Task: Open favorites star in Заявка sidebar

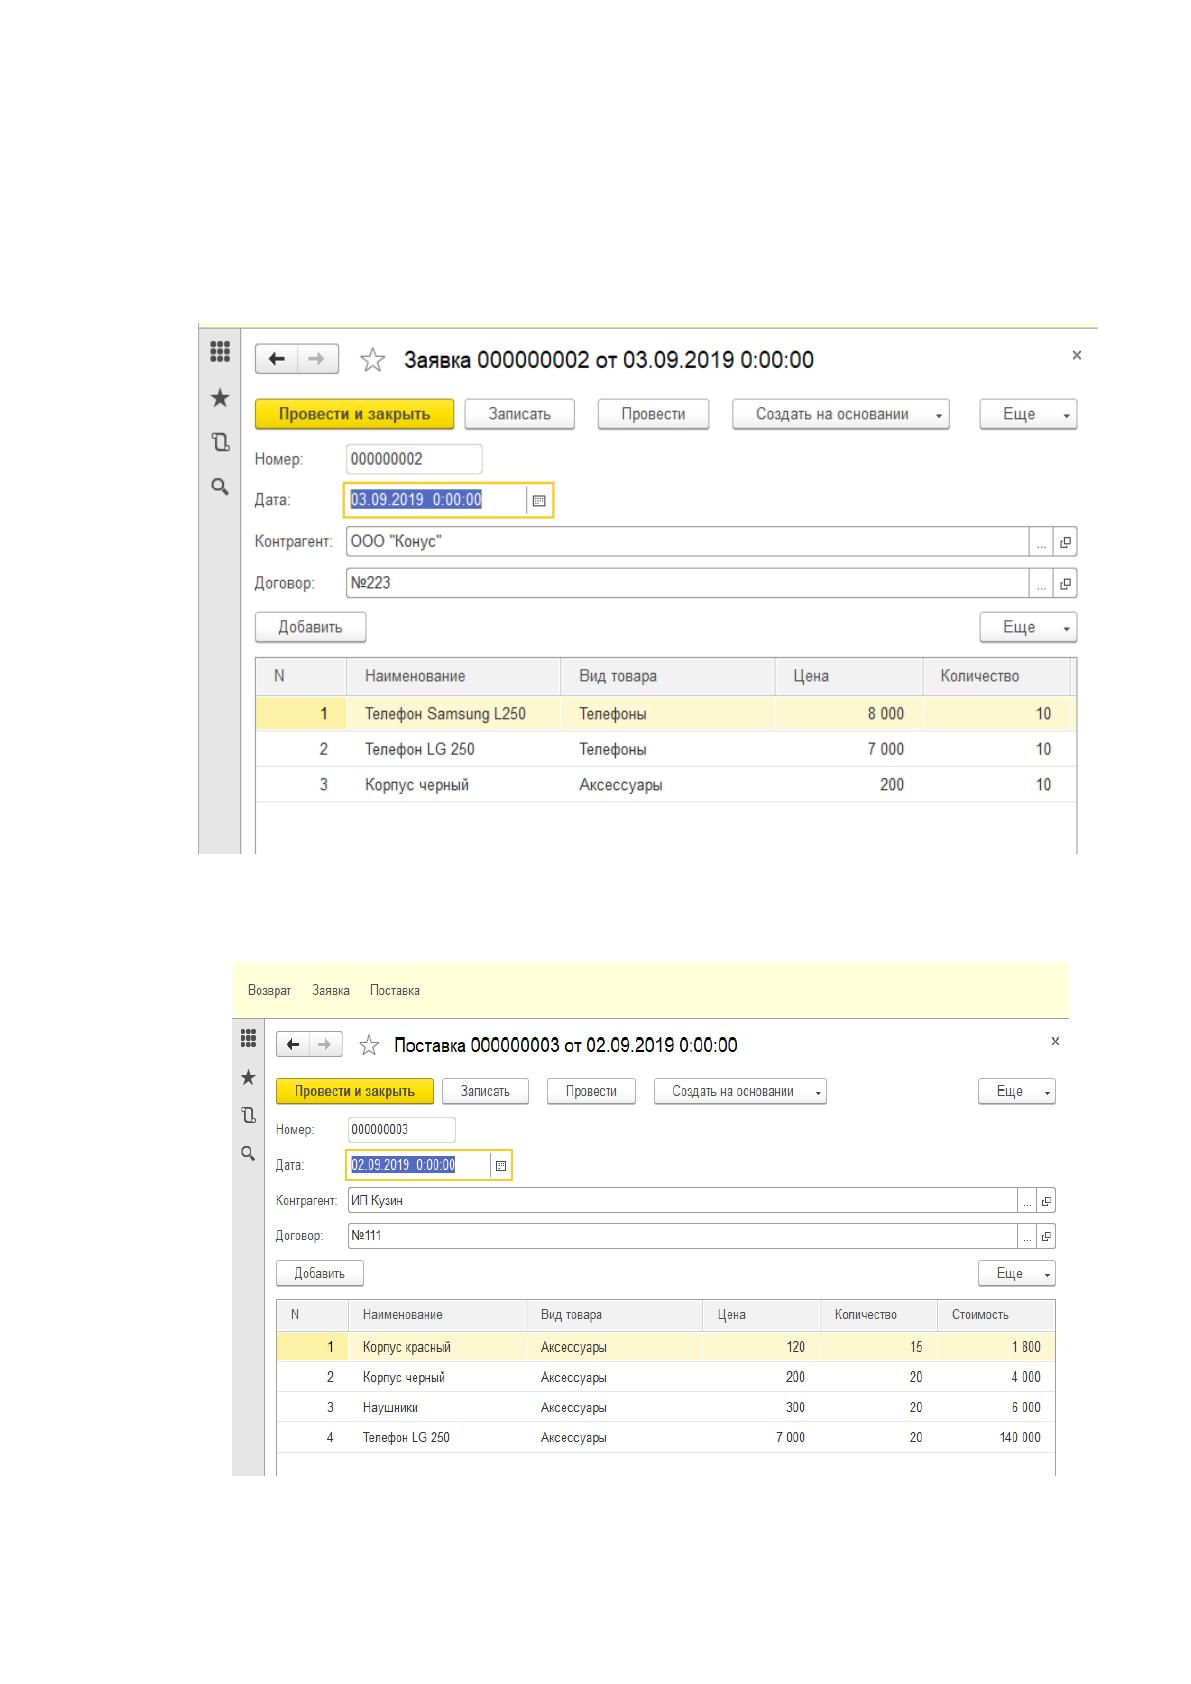Action: pos(220,398)
